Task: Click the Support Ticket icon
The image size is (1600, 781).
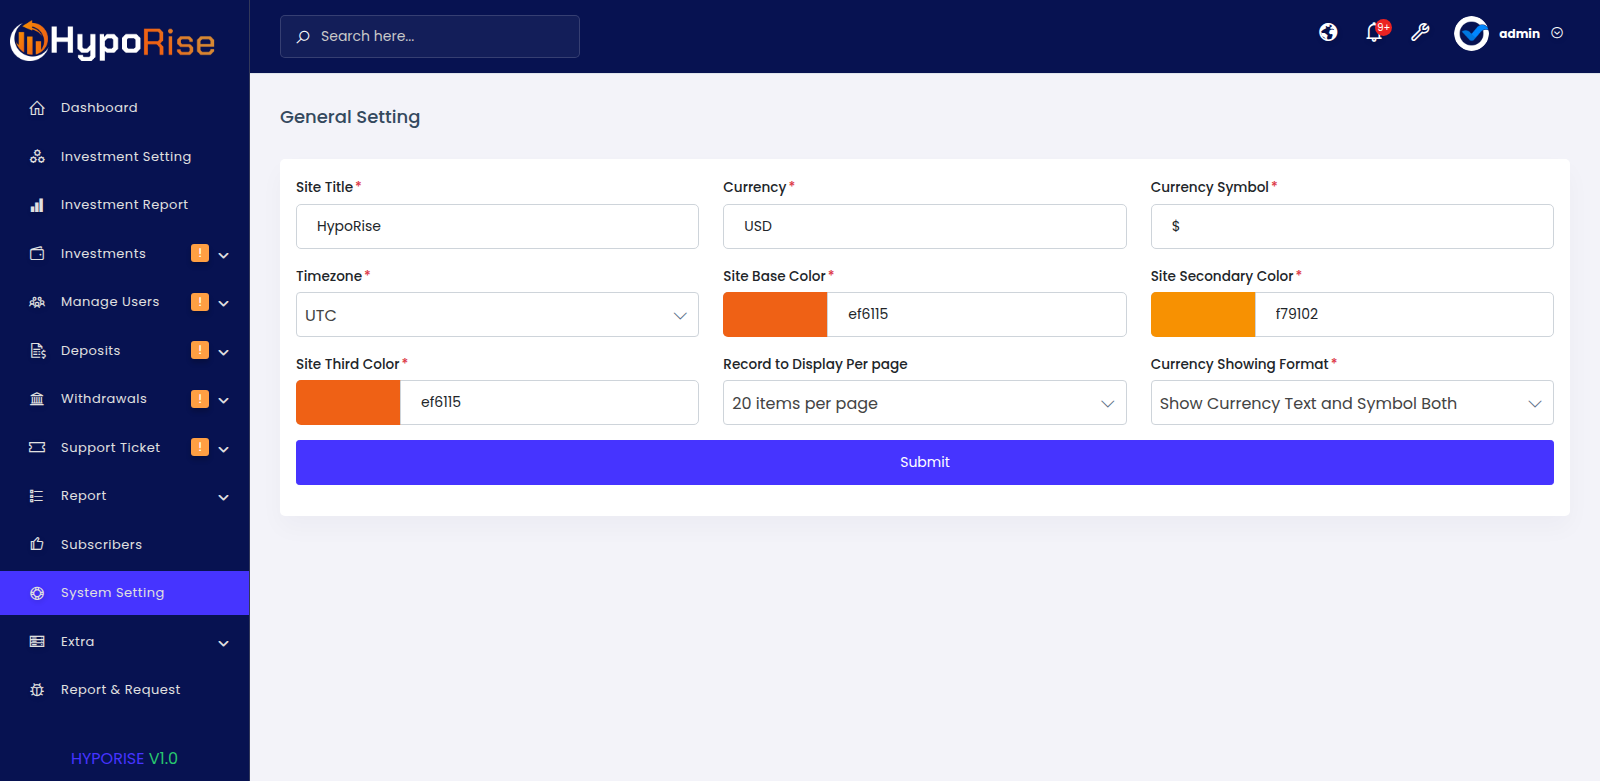Action: 37,448
